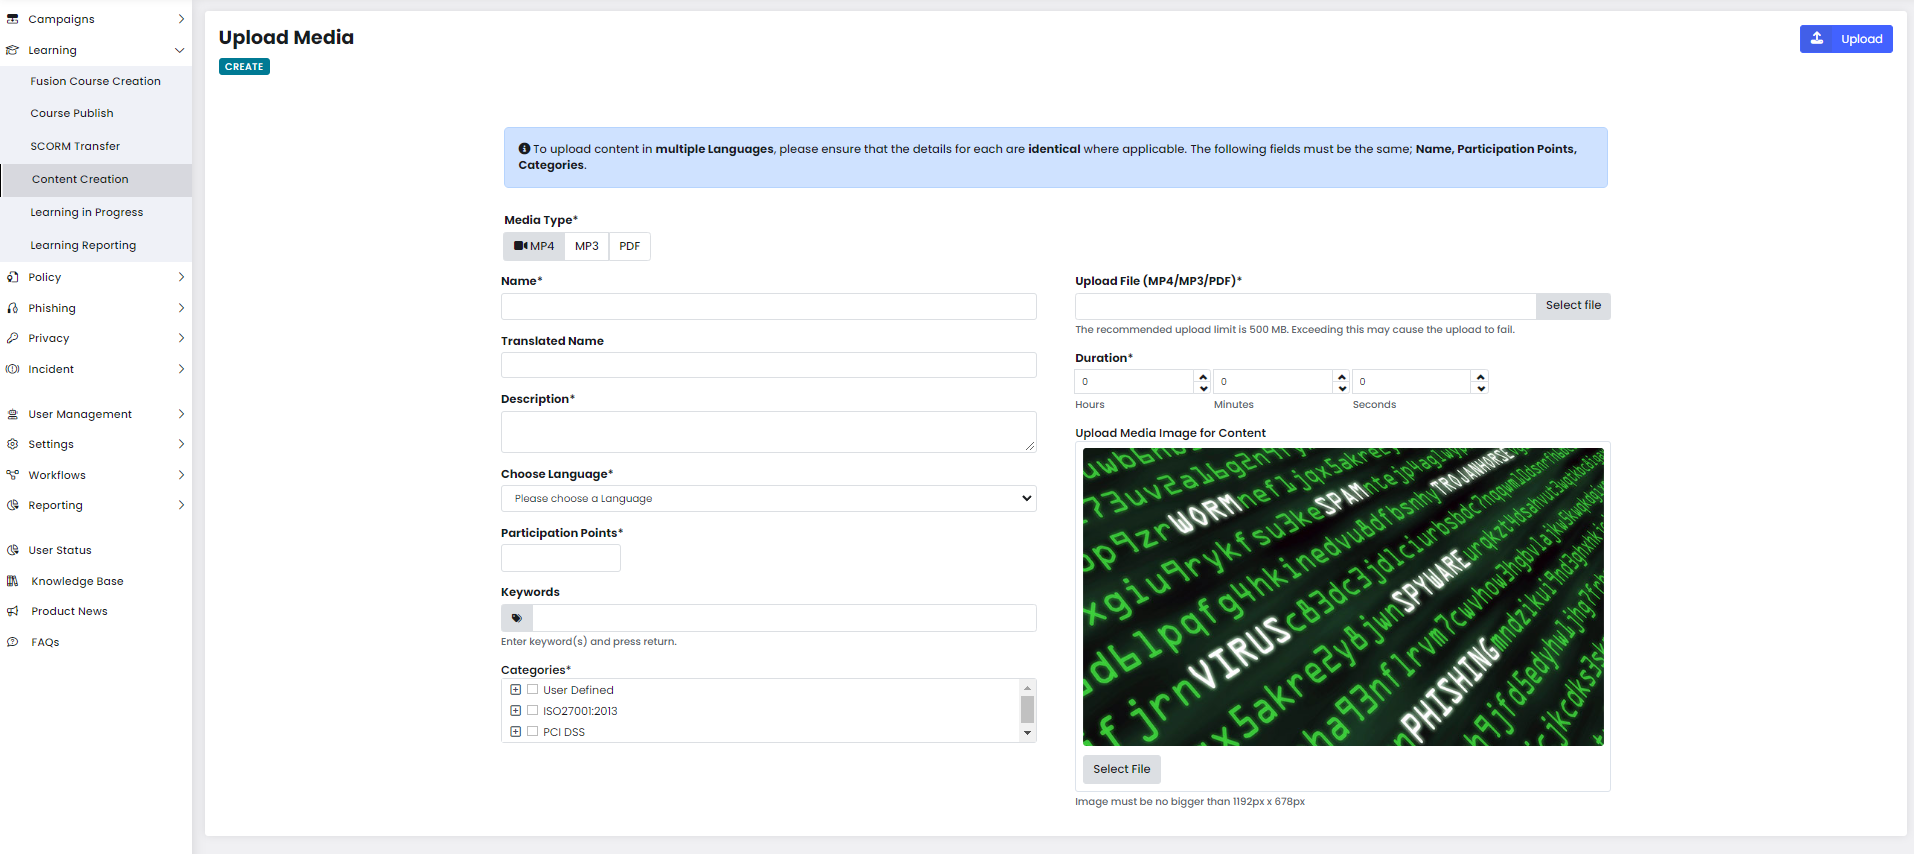Viewport: 1914px width, 854px height.
Task: Click the Seconds number field
Action: 1413,382
